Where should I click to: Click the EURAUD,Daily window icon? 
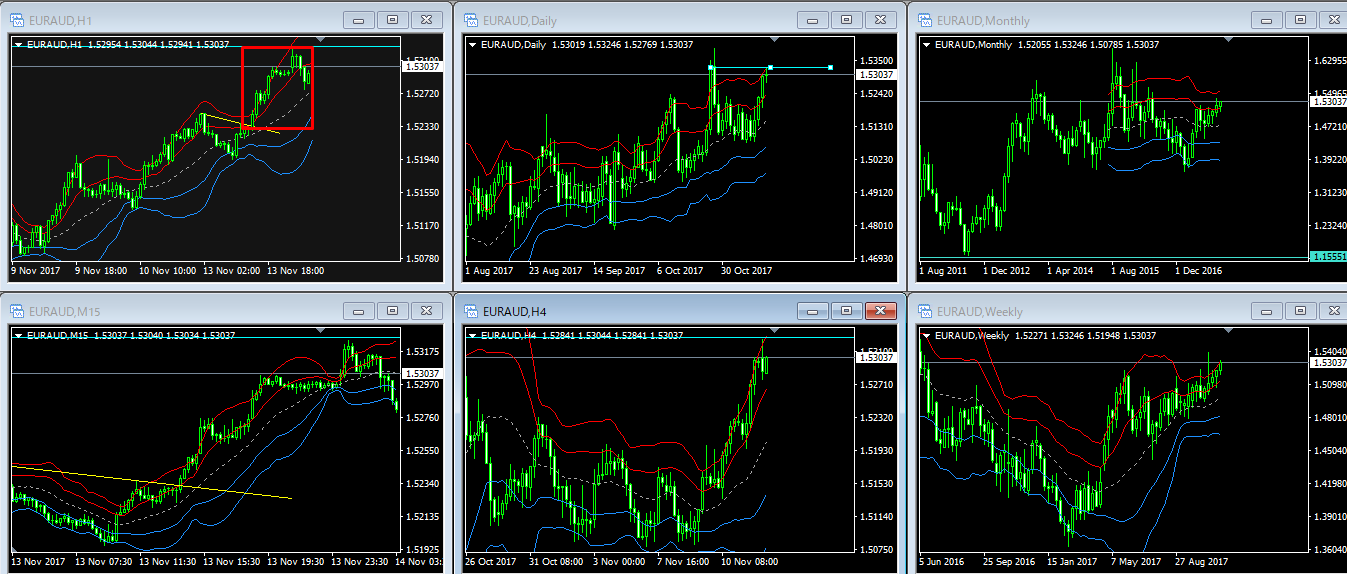tap(471, 20)
